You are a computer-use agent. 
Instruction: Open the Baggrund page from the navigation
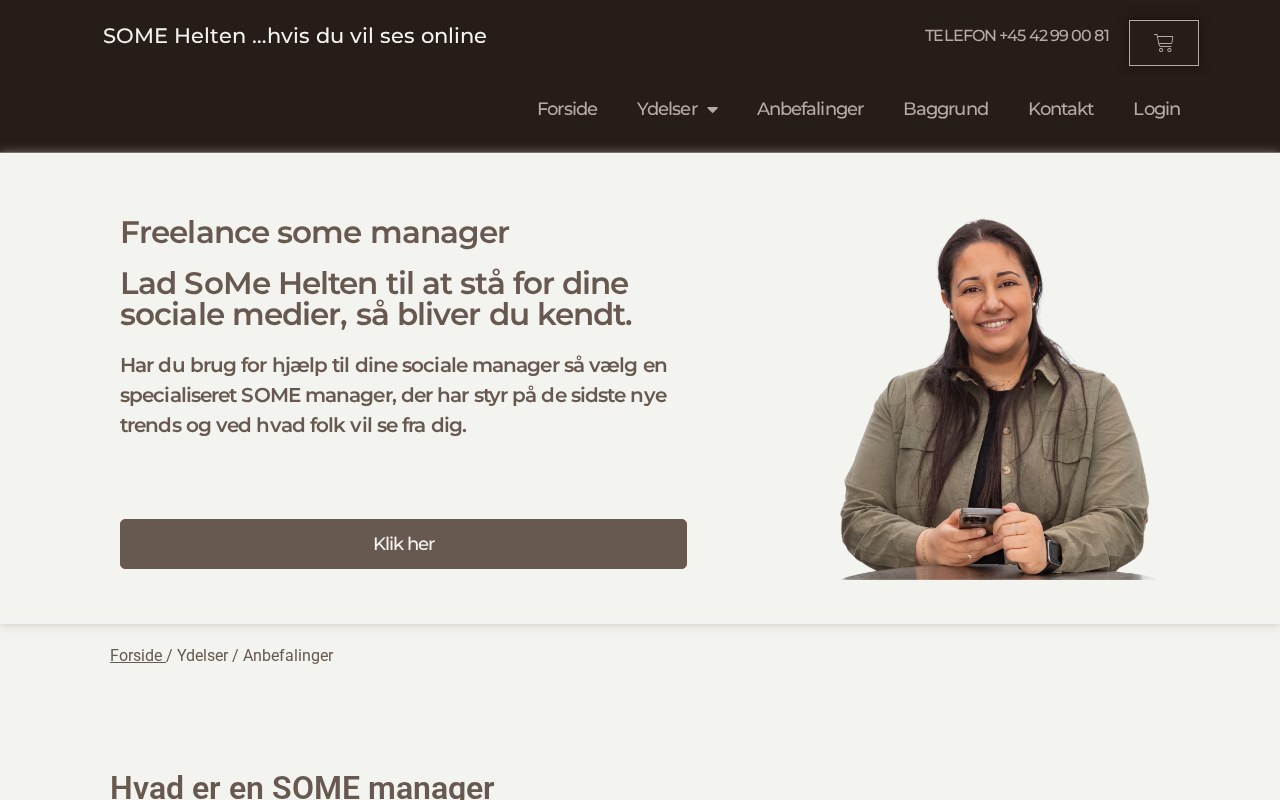945,109
